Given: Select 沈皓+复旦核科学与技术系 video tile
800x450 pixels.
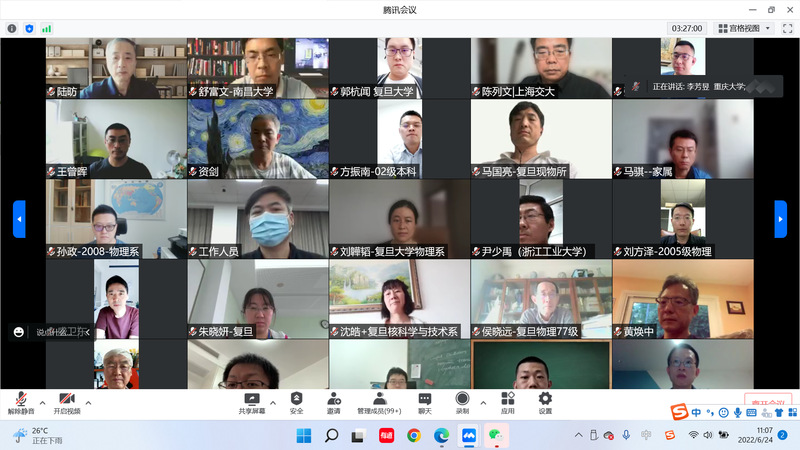Looking at the screenshot, I should point(399,299).
